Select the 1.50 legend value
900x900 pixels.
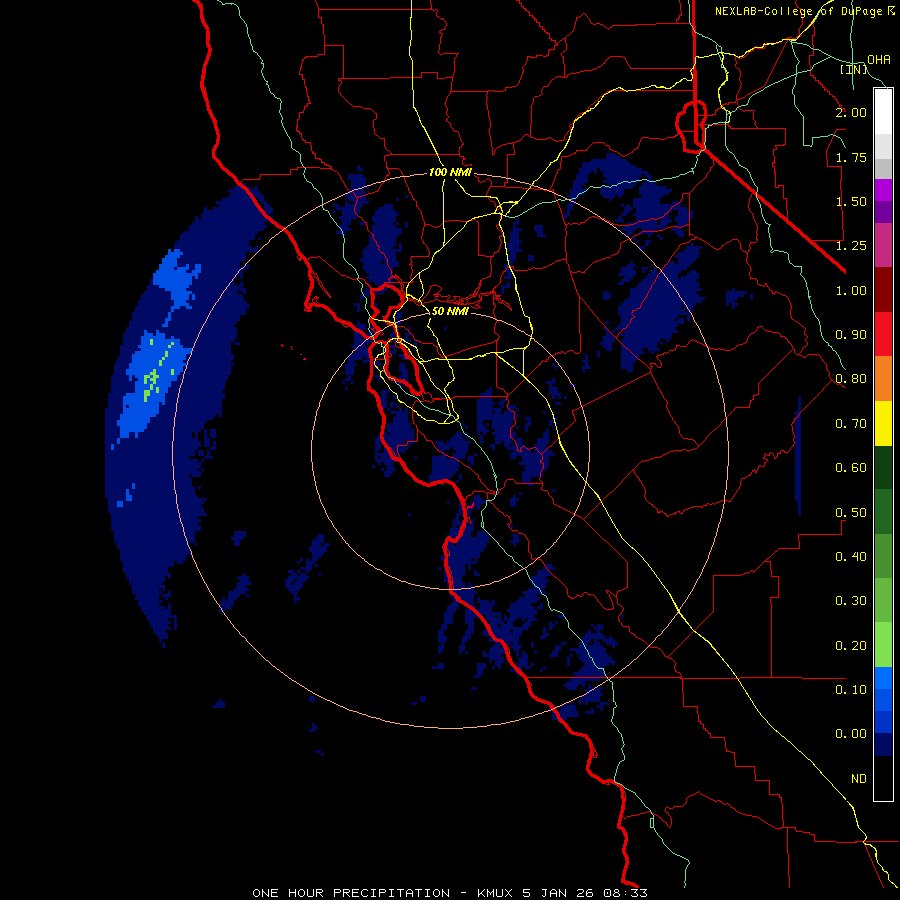(x=851, y=201)
